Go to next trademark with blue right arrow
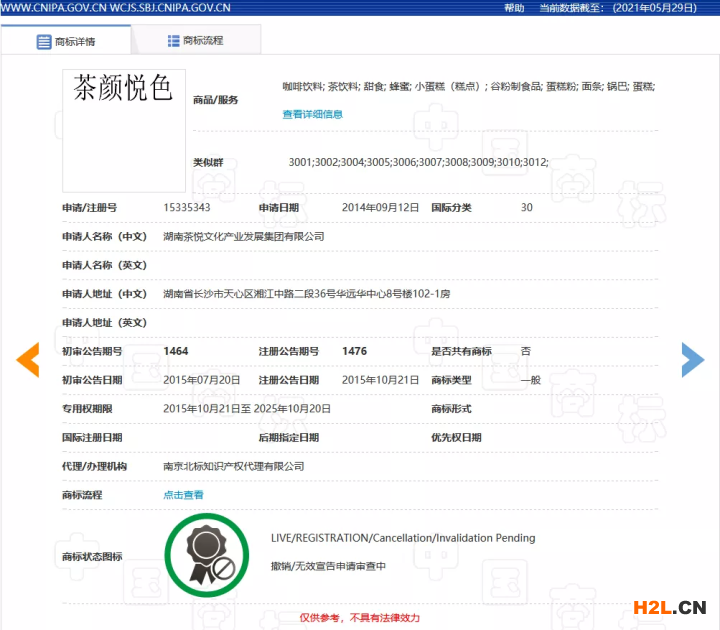This screenshot has width=720, height=630. 693,360
